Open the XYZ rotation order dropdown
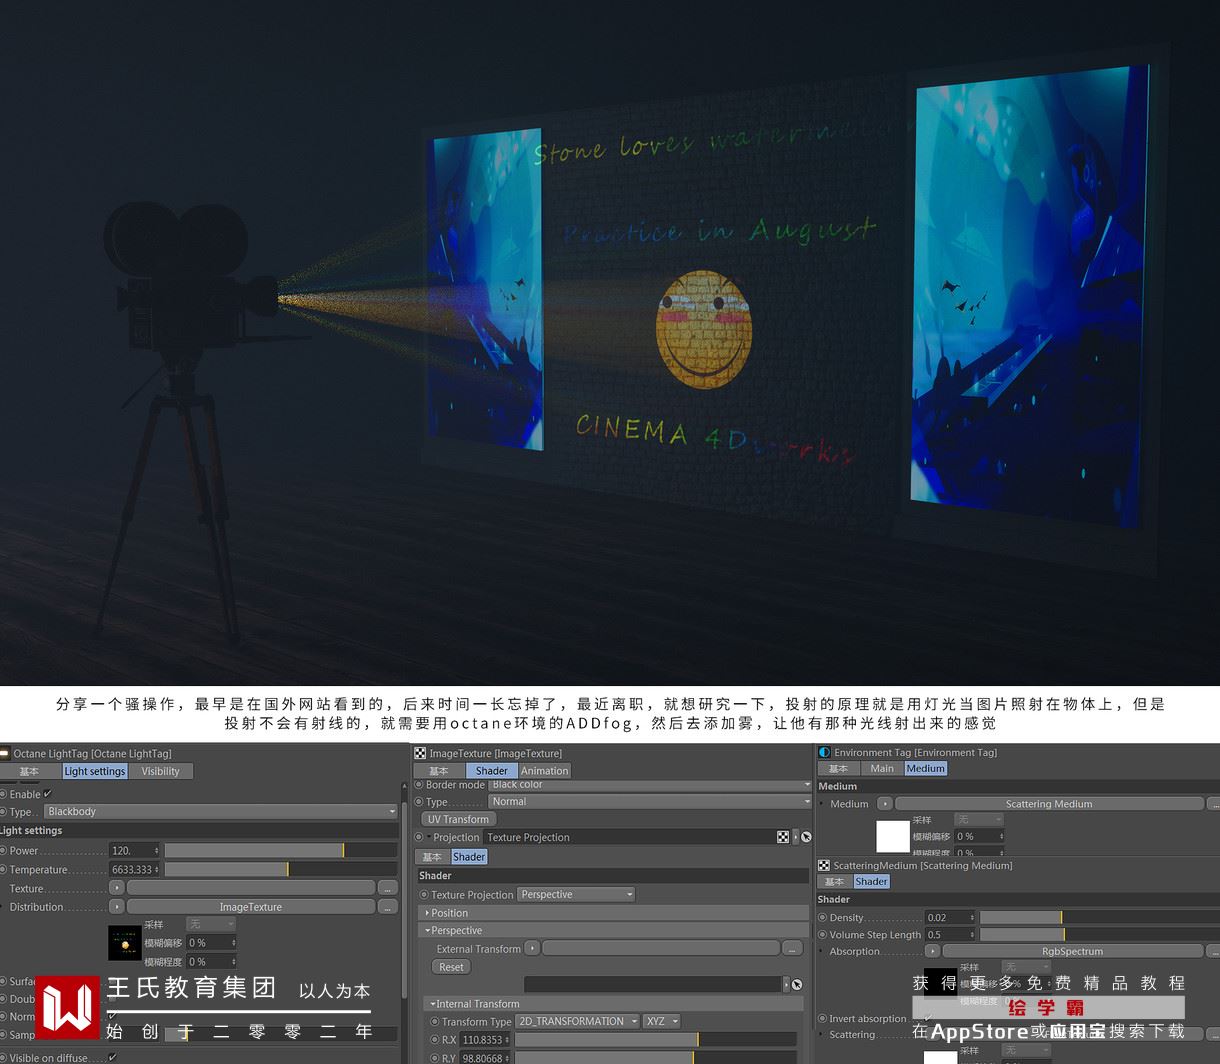1220x1064 pixels. 662,1022
